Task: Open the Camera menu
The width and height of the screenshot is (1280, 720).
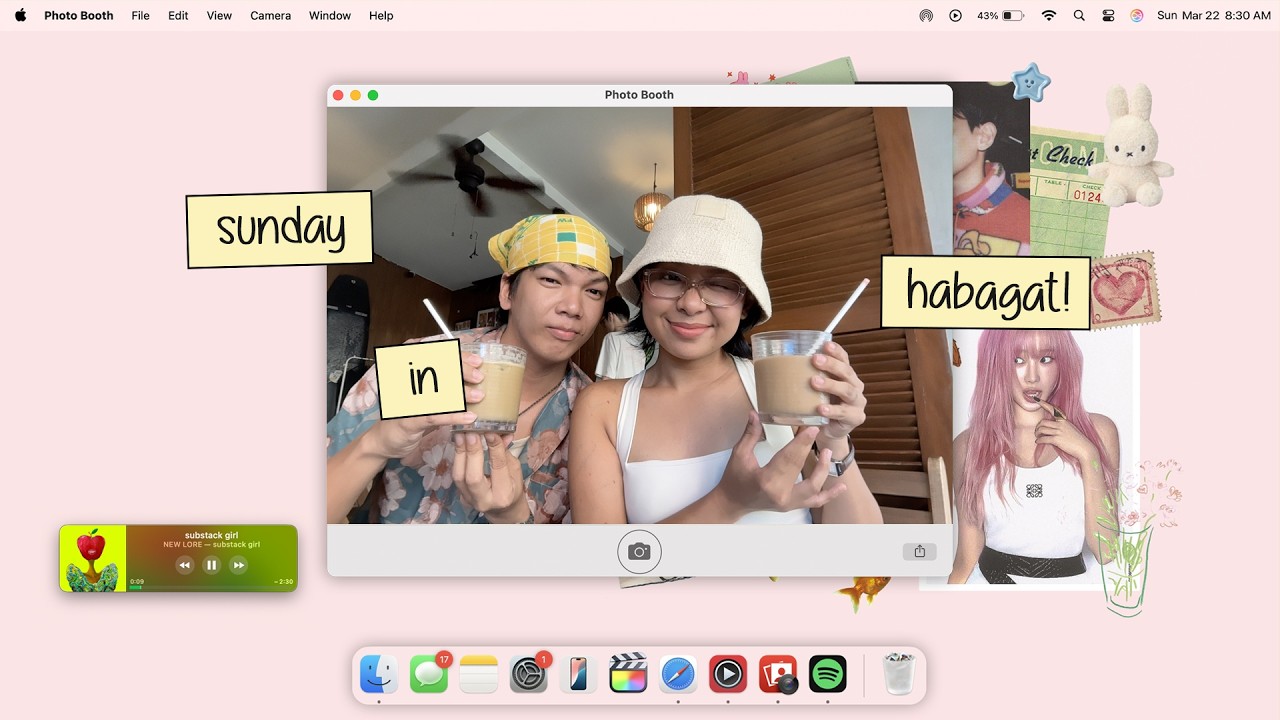Action: pos(270,15)
